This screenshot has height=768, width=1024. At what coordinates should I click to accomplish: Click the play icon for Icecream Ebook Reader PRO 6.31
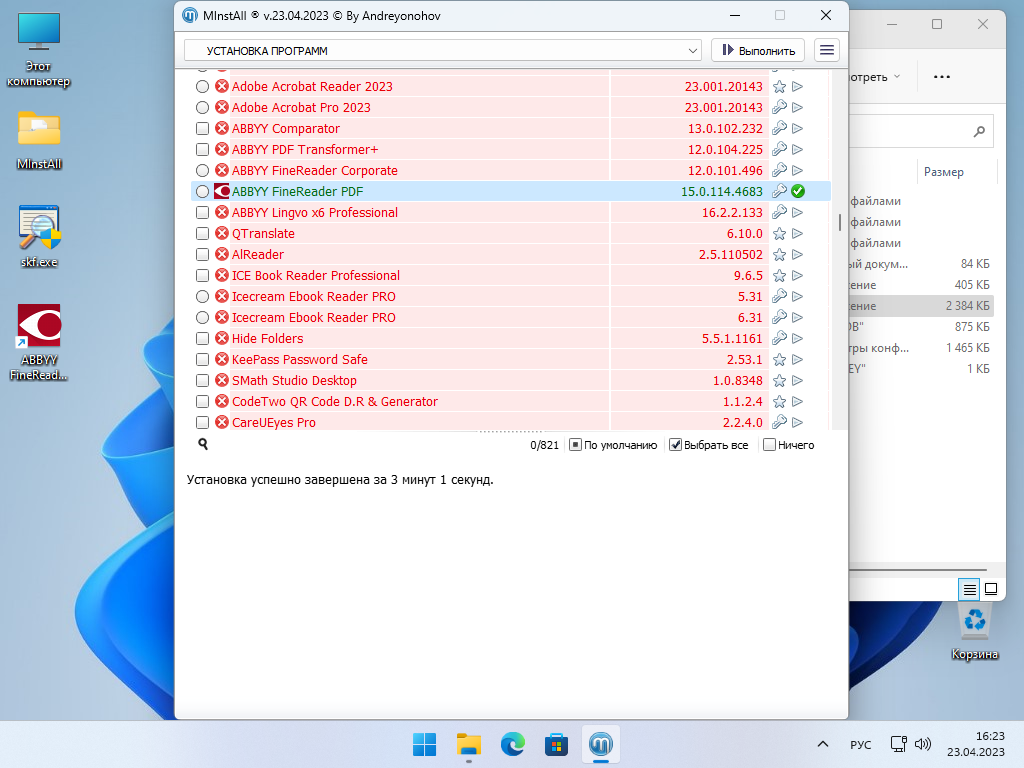tap(797, 317)
